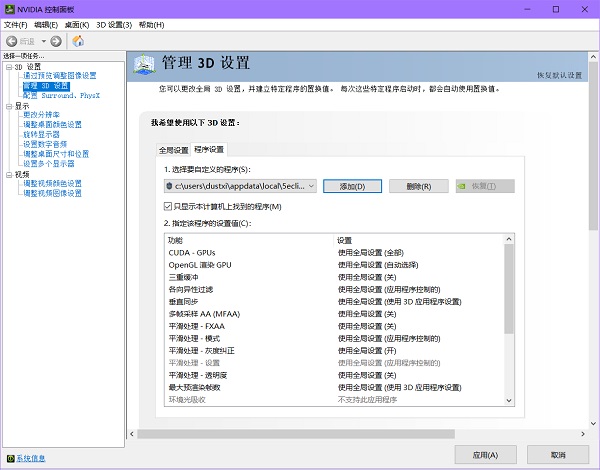The height and width of the screenshot is (470, 600).
Task: Click the Home icon in the toolbar
Action: [78, 41]
